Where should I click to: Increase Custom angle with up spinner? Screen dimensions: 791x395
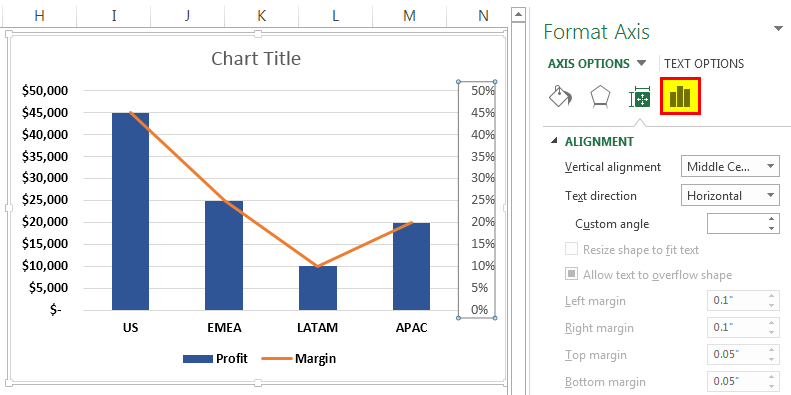coord(771,218)
